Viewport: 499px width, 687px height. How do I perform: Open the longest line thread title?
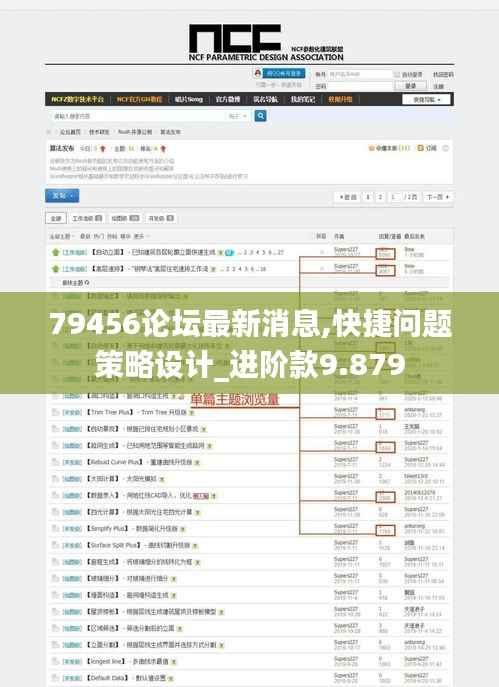tap(127, 661)
